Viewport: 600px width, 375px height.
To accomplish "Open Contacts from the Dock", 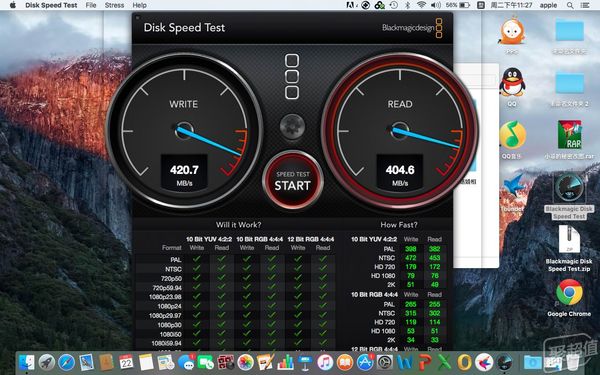I will pyautogui.click(x=106, y=362).
